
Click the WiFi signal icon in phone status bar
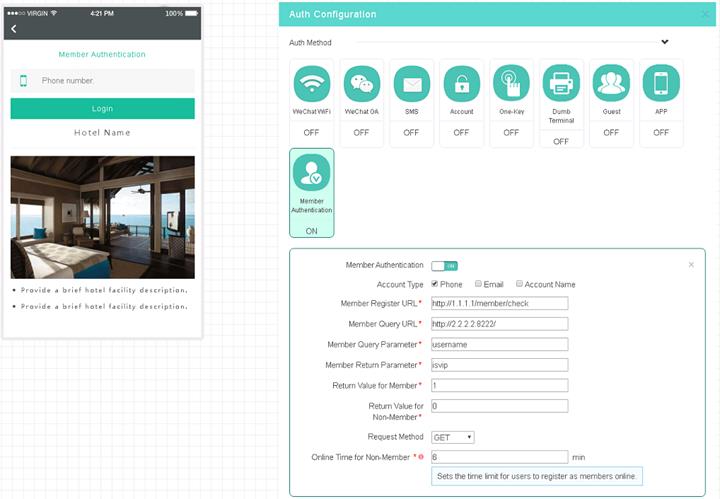(x=54, y=13)
